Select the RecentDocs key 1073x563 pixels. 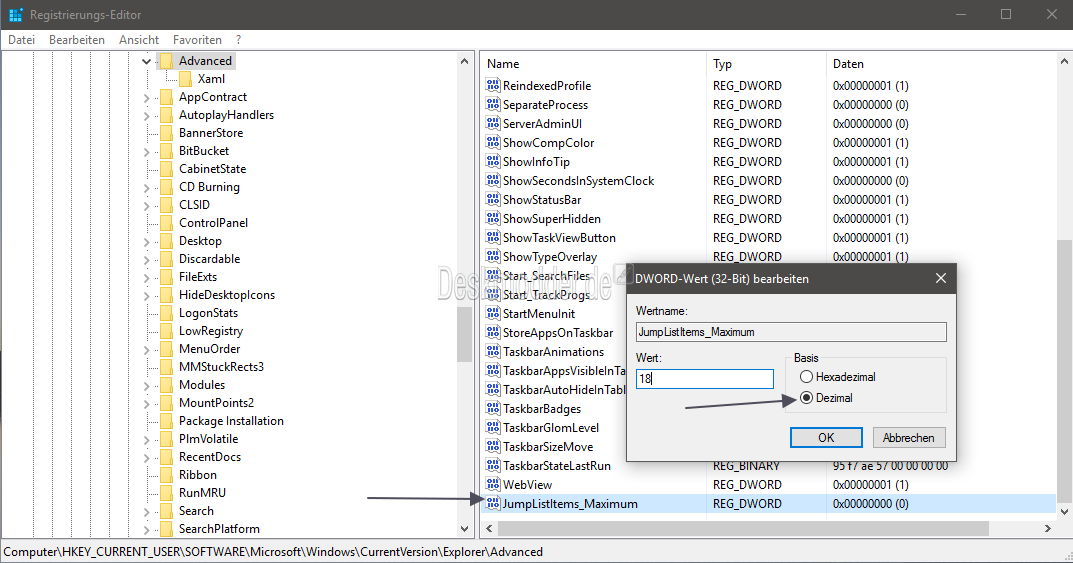tap(209, 457)
